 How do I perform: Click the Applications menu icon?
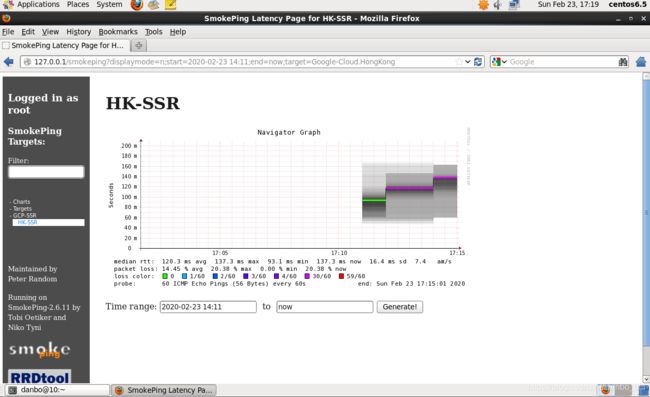[x=8, y=5]
